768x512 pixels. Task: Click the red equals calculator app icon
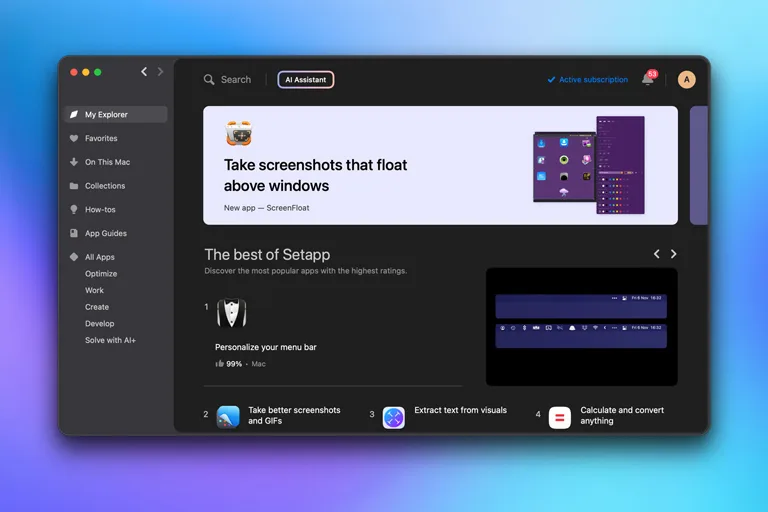[x=560, y=417]
